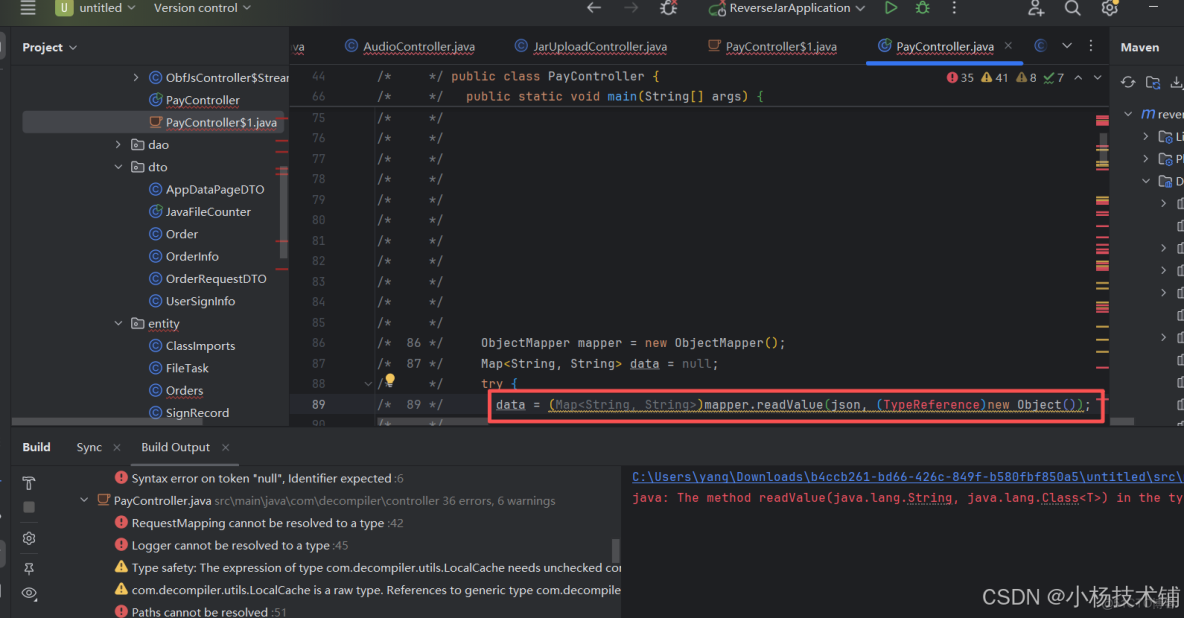Image resolution: width=1184 pixels, height=618 pixels.
Task: Expand the dao folder in Project tree
Action: [x=119, y=144]
